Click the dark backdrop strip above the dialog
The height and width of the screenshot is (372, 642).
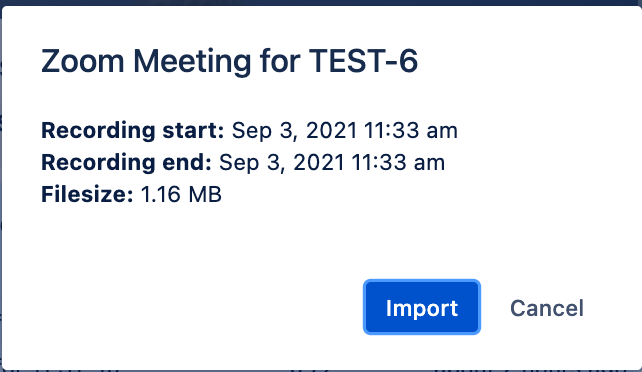(321, 2)
